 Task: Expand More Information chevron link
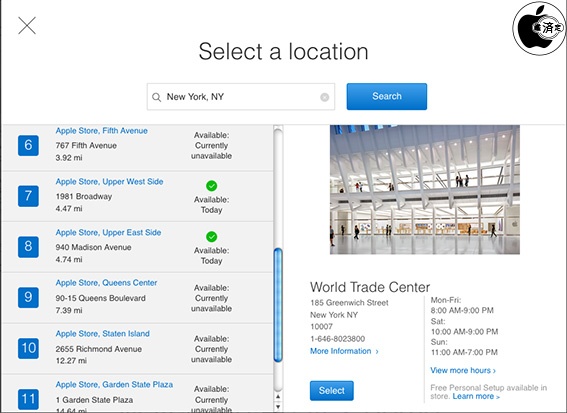(x=344, y=351)
